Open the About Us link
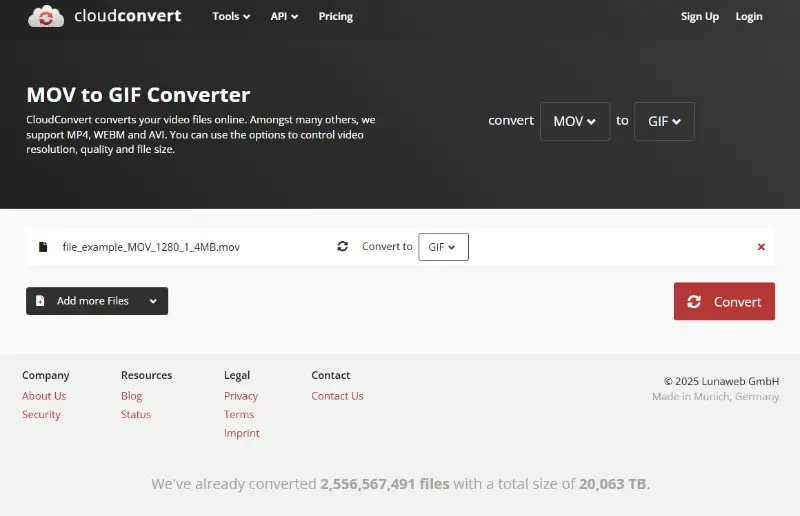This screenshot has height=516, width=800. point(44,396)
